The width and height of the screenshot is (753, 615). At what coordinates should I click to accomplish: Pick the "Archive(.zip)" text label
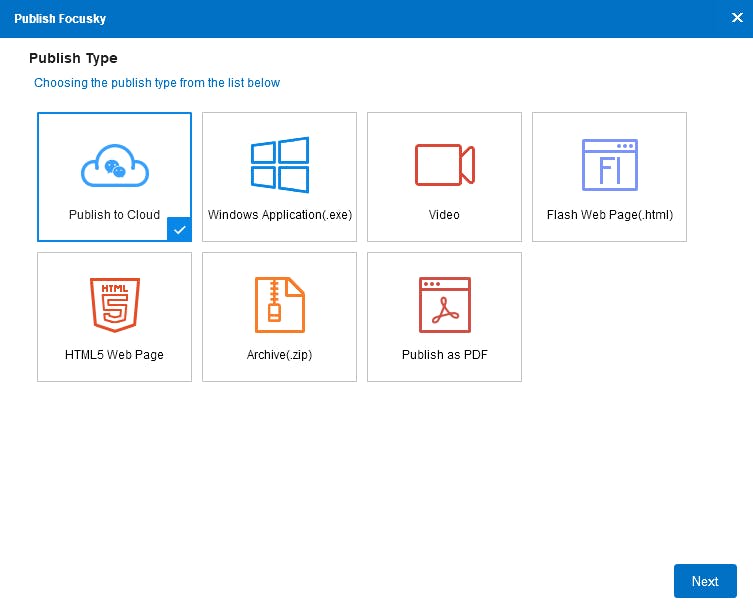coord(279,355)
